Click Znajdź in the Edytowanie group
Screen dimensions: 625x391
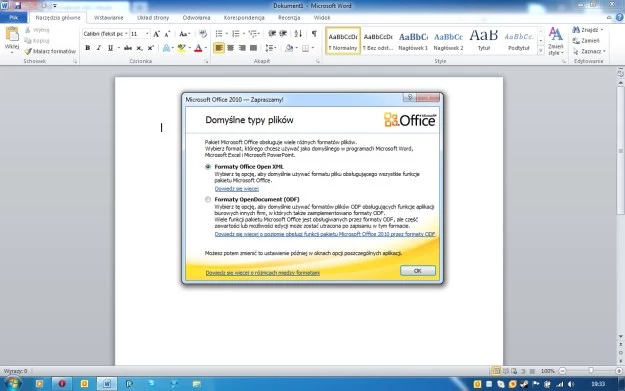588,30
